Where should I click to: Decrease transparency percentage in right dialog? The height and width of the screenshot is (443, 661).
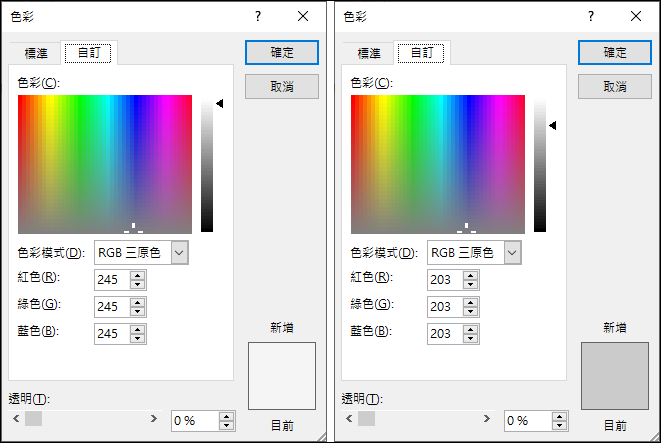pos(559,425)
